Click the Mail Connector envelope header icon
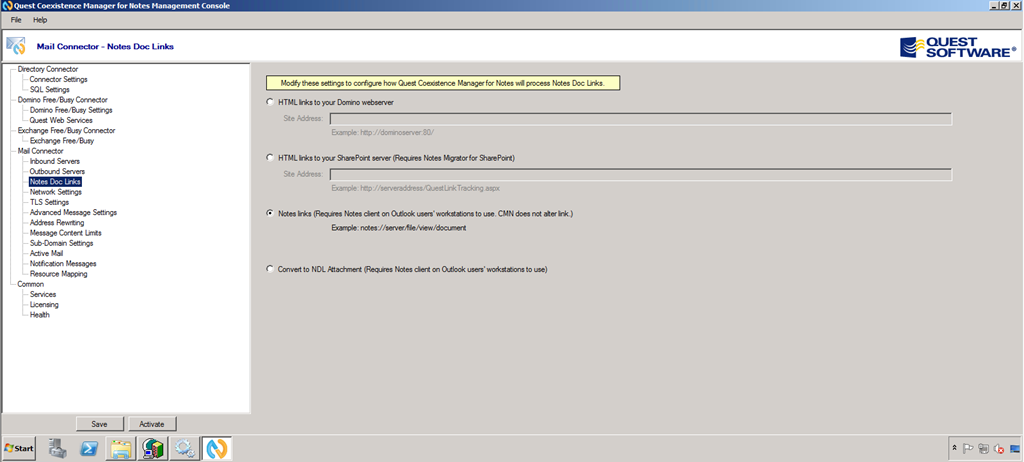The width and height of the screenshot is (1024, 462). tap(16, 46)
